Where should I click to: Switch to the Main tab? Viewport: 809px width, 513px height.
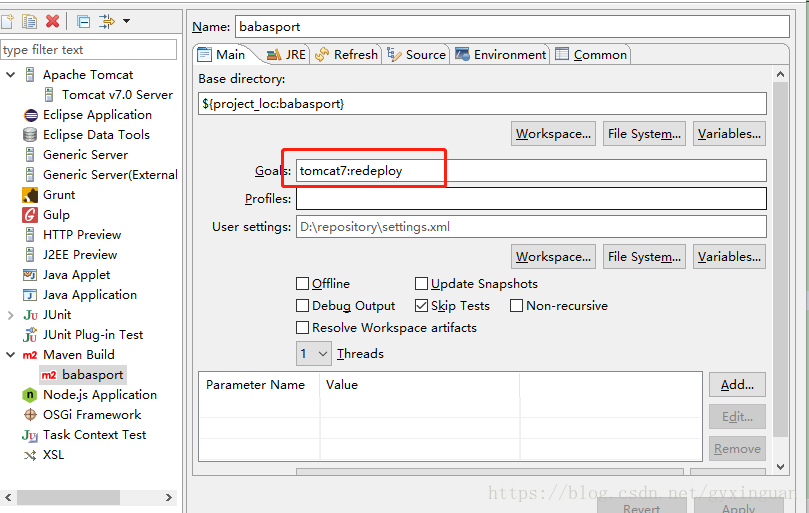[222, 55]
